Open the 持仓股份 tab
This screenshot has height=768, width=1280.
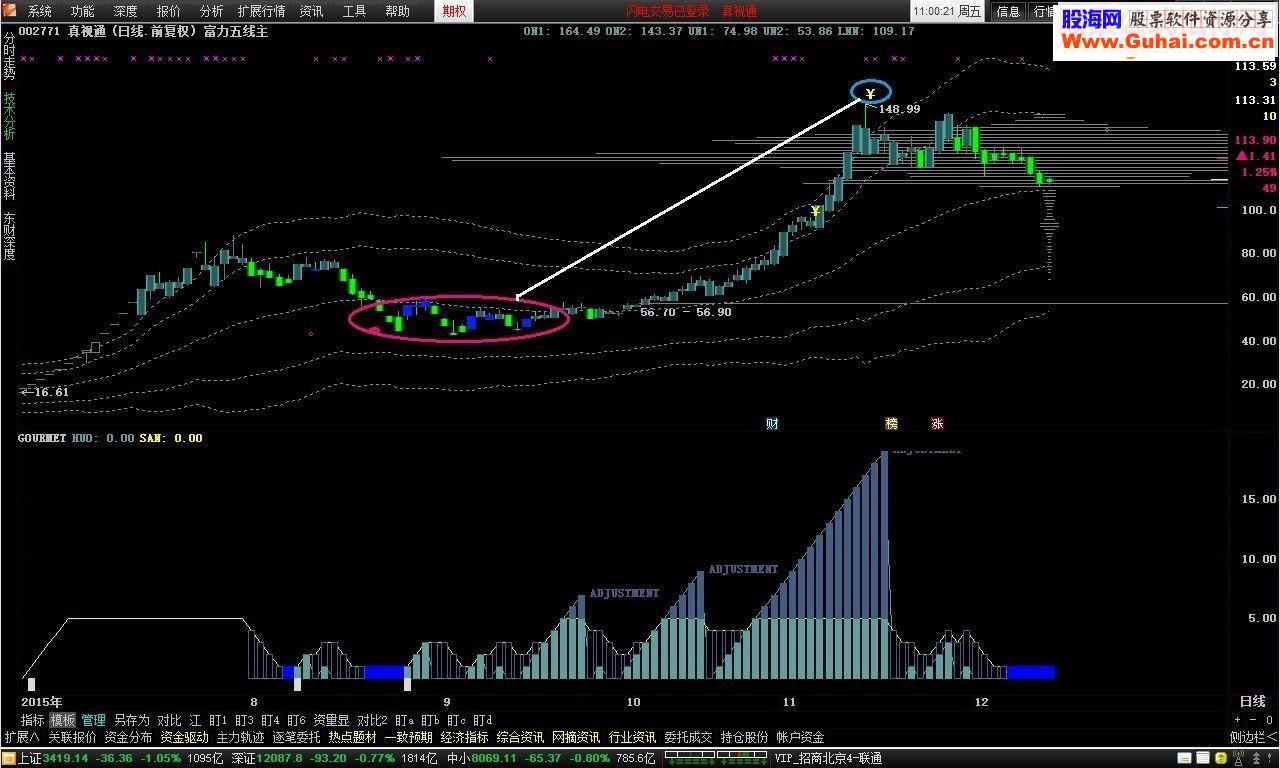pyautogui.click(x=744, y=737)
